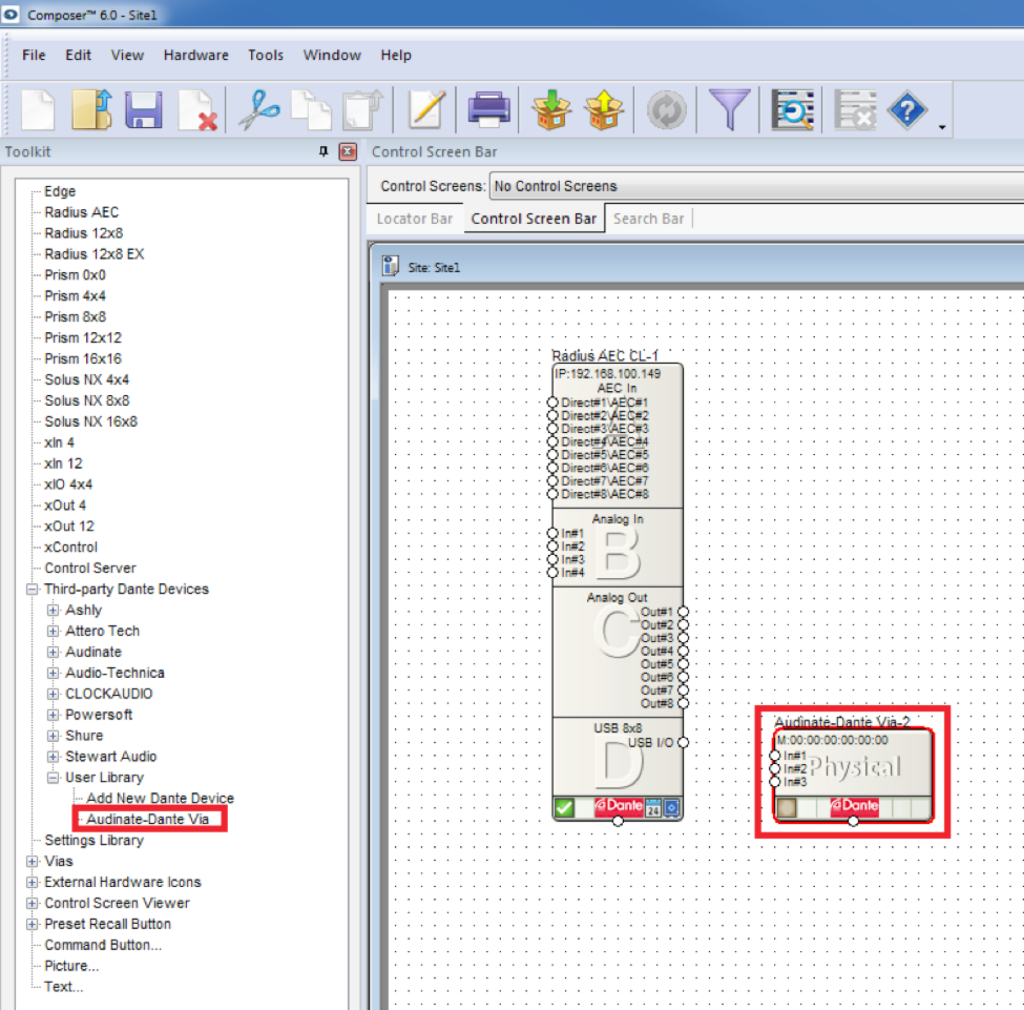
Task: Select the Save icon on the toolbar
Action: point(144,110)
